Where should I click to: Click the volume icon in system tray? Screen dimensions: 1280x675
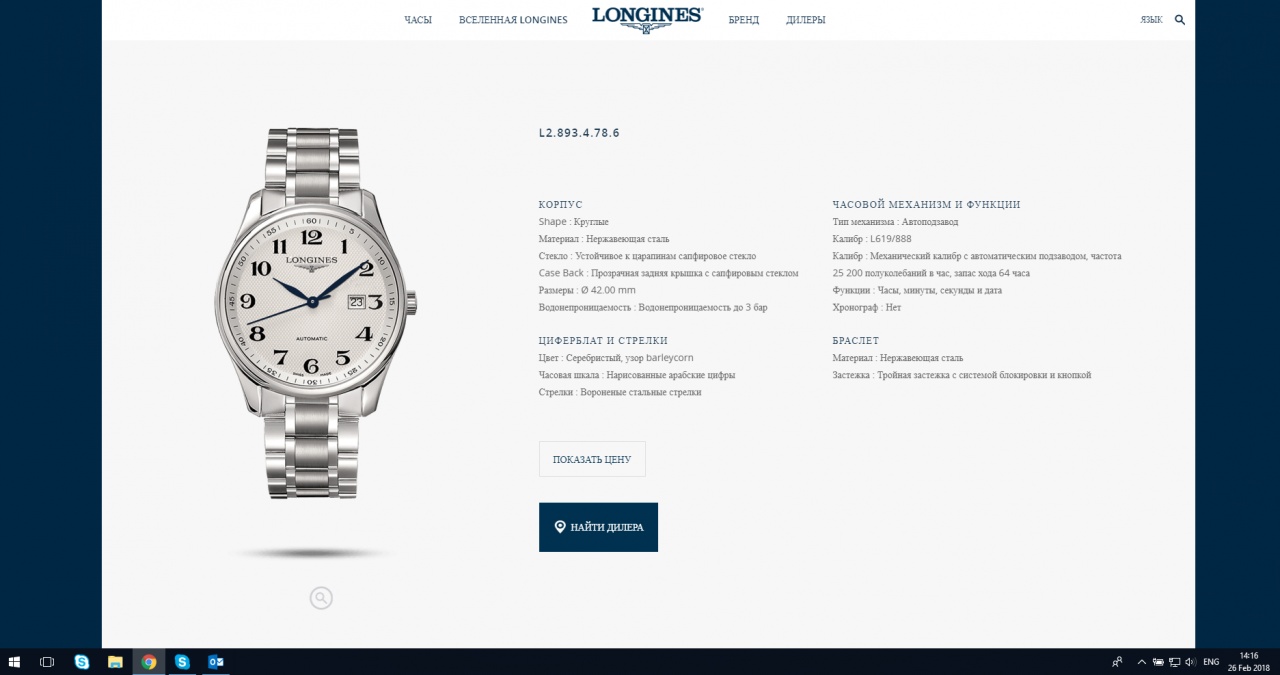1189,662
